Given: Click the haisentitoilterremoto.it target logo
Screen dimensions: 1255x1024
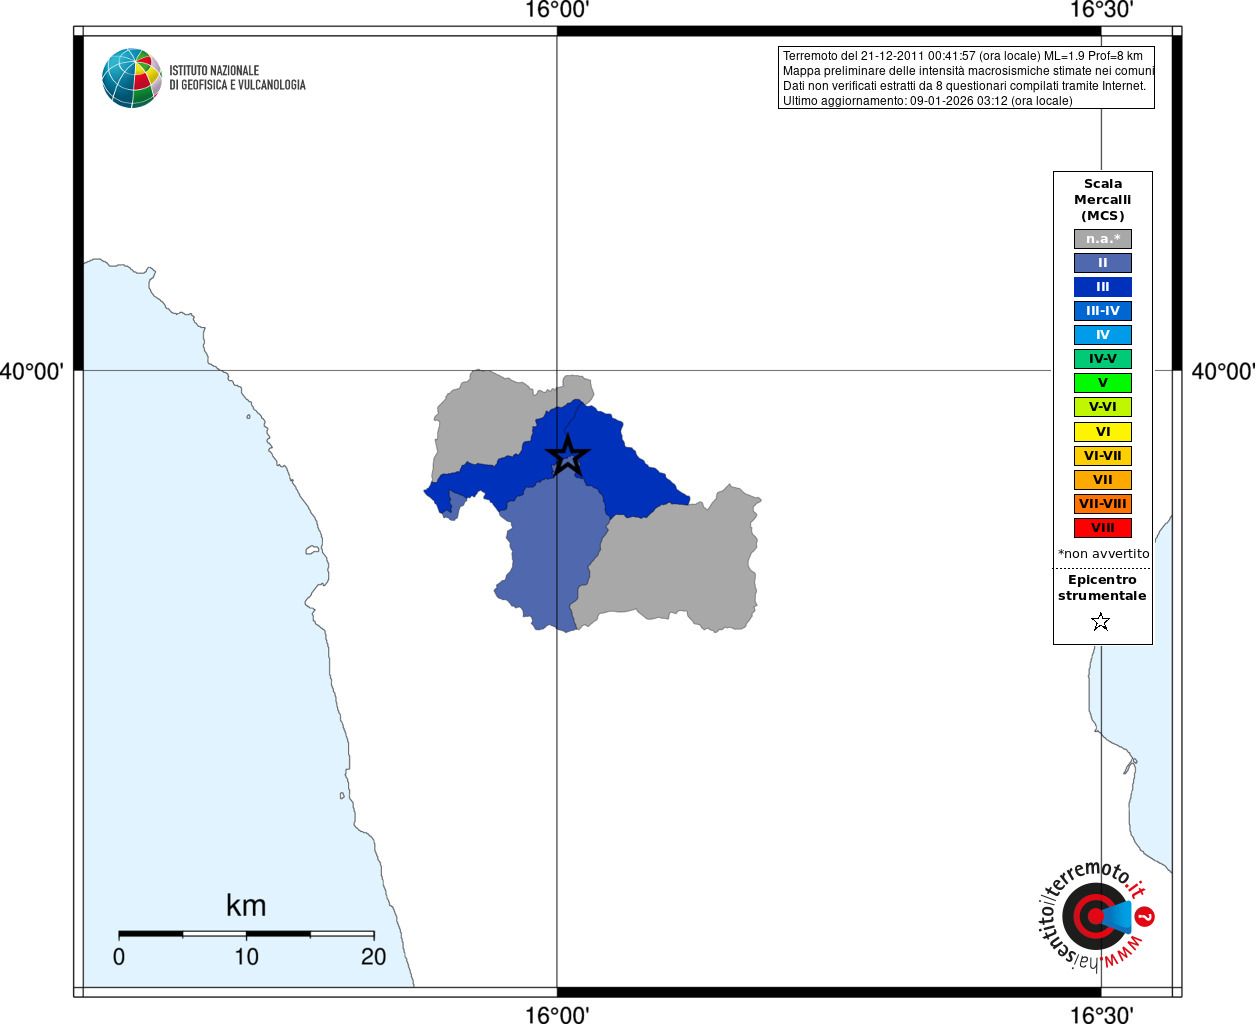Looking at the screenshot, I should 1095,915.
